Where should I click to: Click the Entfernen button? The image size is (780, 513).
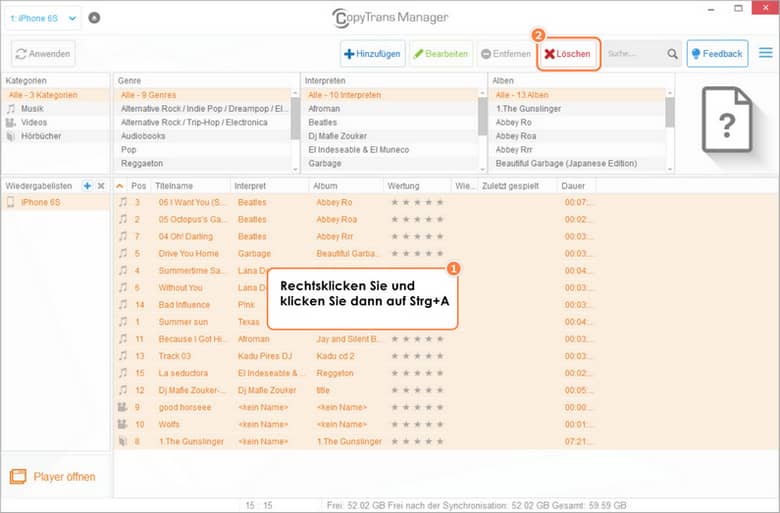[506, 54]
